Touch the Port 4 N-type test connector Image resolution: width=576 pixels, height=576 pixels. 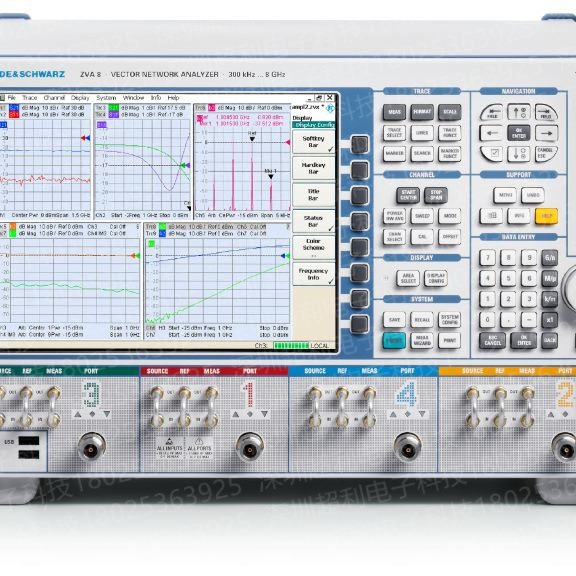[407, 447]
